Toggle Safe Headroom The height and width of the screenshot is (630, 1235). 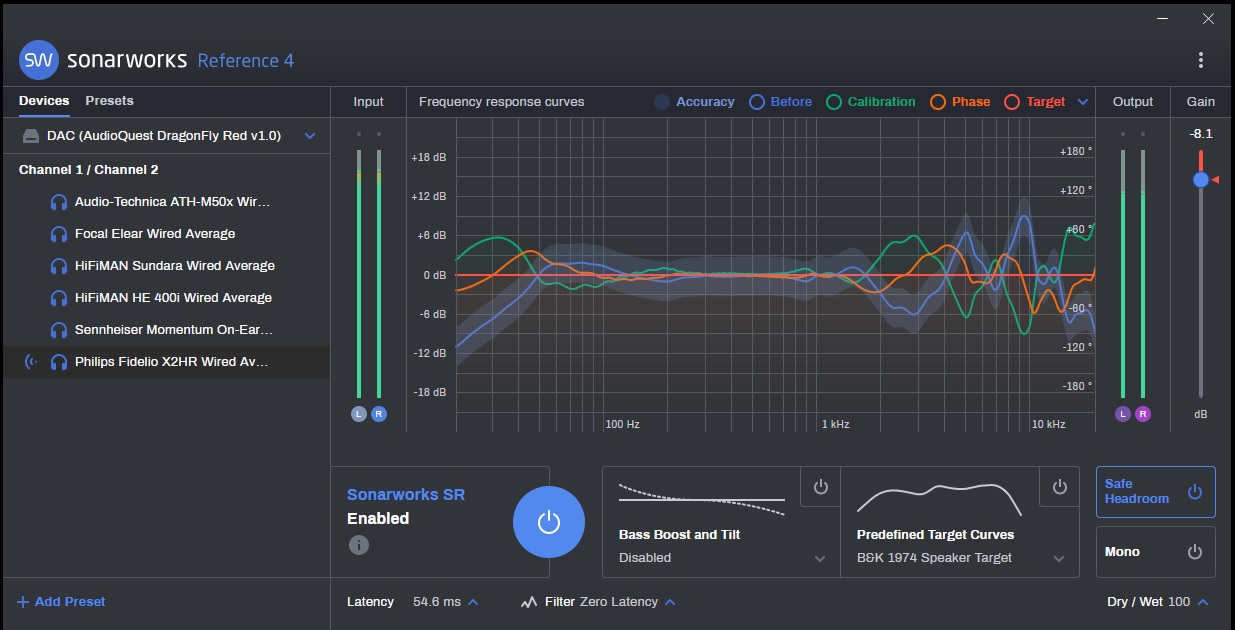(x=1156, y=492)
